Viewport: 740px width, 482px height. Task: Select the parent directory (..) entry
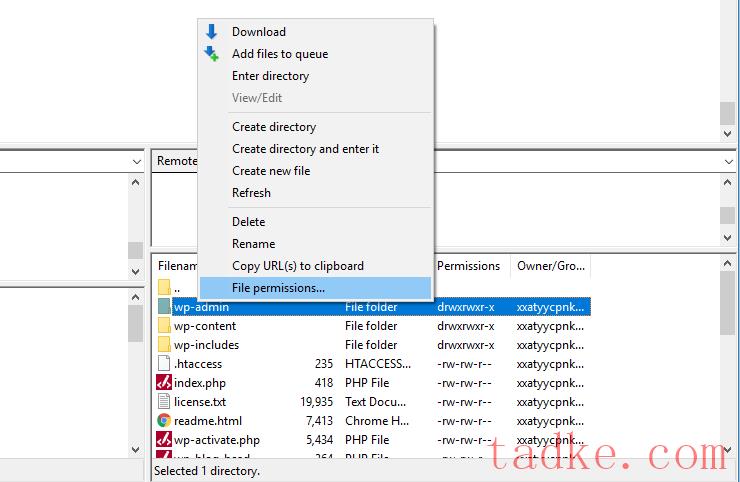(177, 289)
